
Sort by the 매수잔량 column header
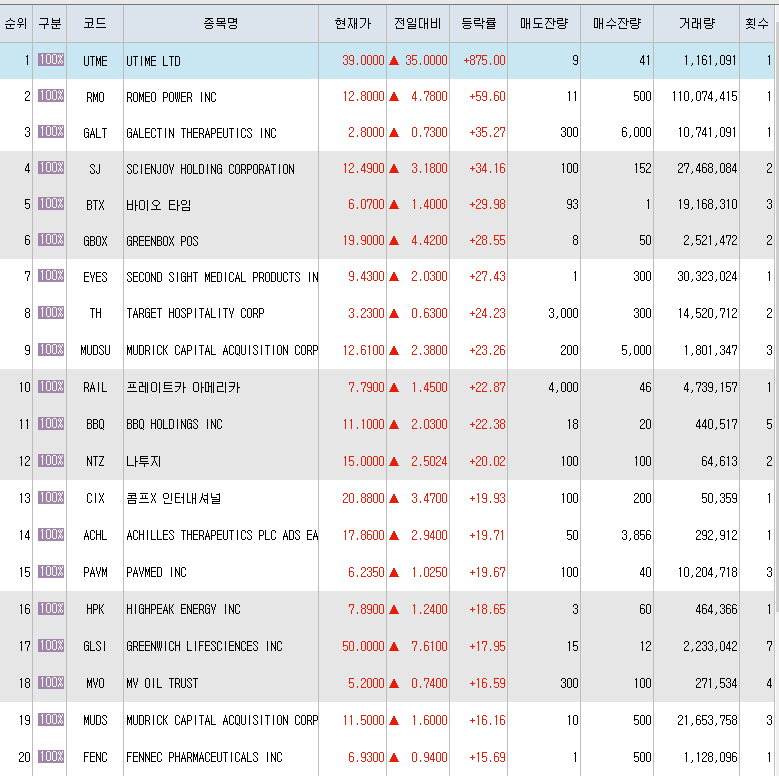[617, 23]
